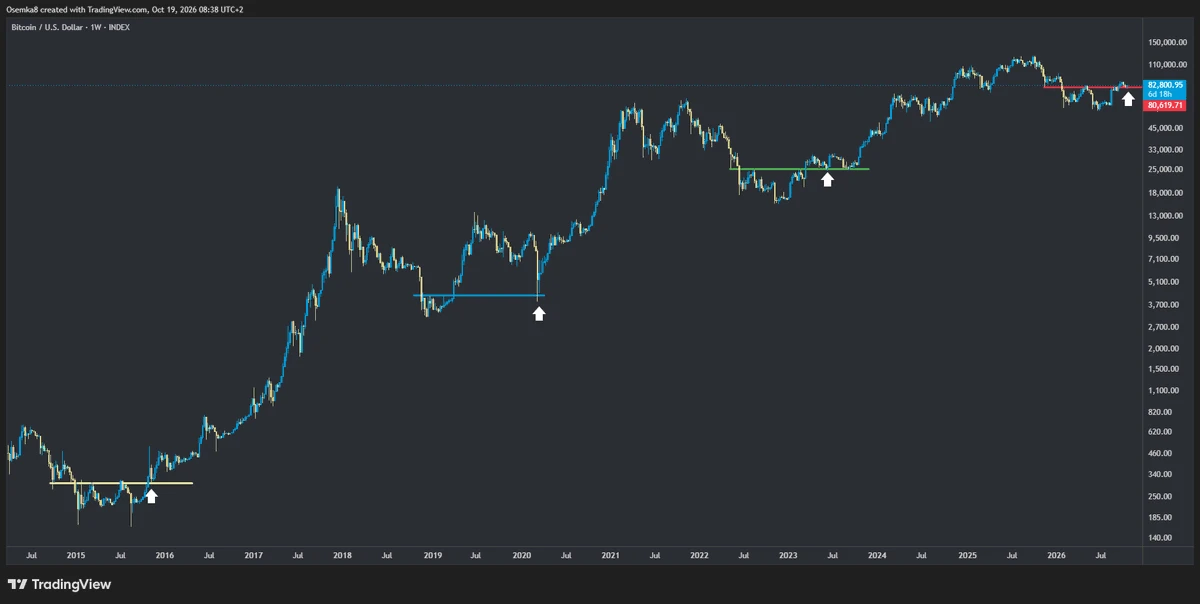Image resolution: width=1200 pixels, height=604 pixels.
Task: Click the red price label 80,619.71
Action: [1166, 105]
